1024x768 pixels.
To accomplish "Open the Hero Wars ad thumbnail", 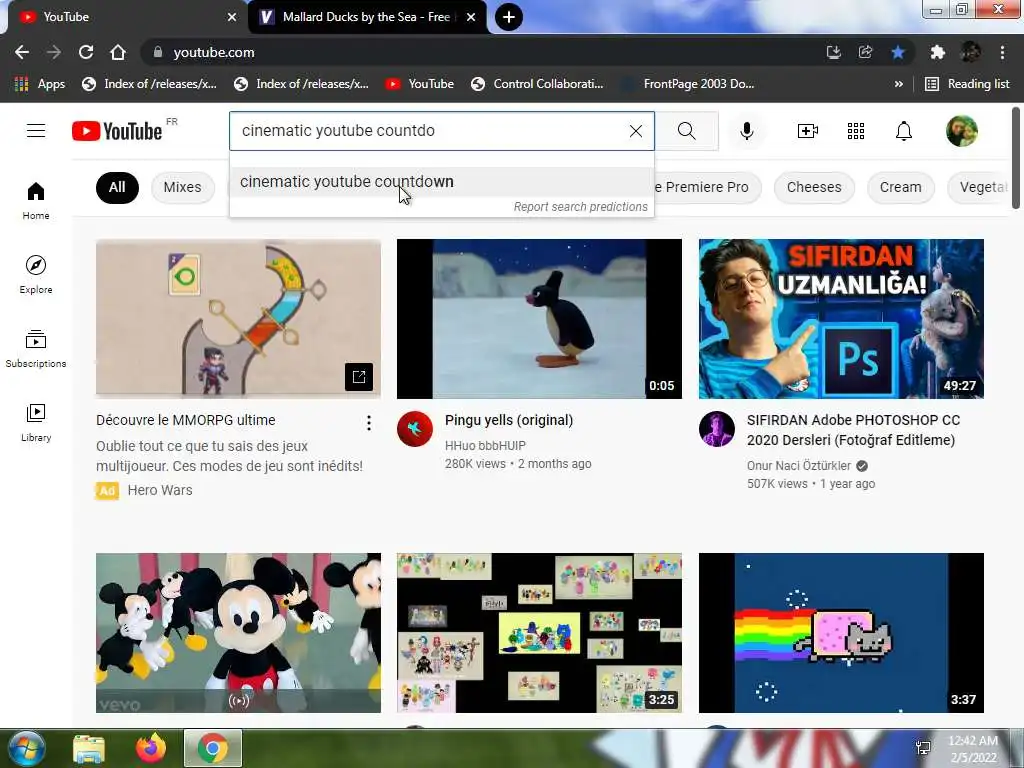I will tap(238, 319).
